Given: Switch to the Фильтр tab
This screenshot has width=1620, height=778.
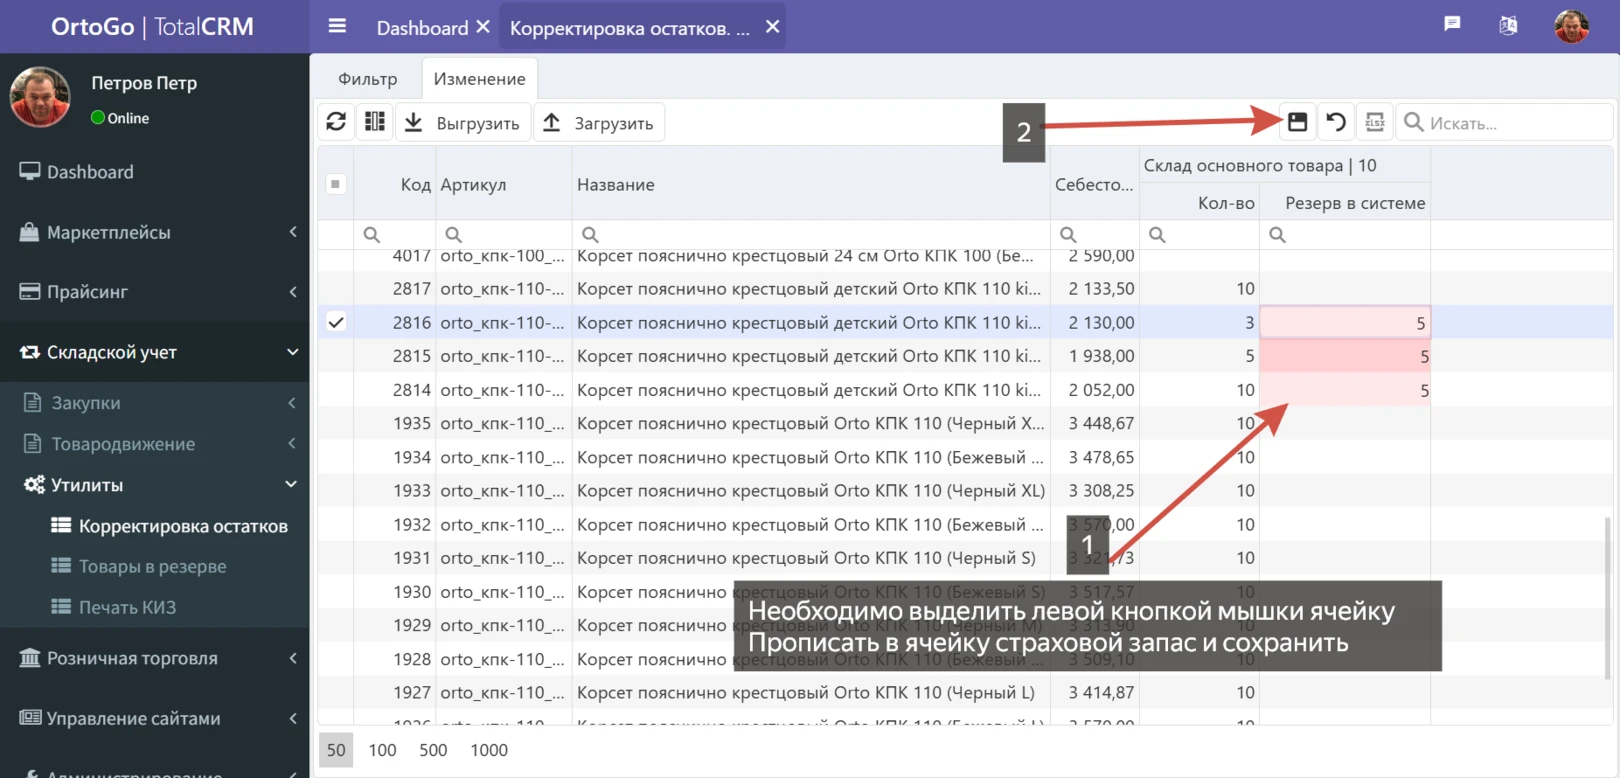Looking at the screenshot, I should click(367, 79).
